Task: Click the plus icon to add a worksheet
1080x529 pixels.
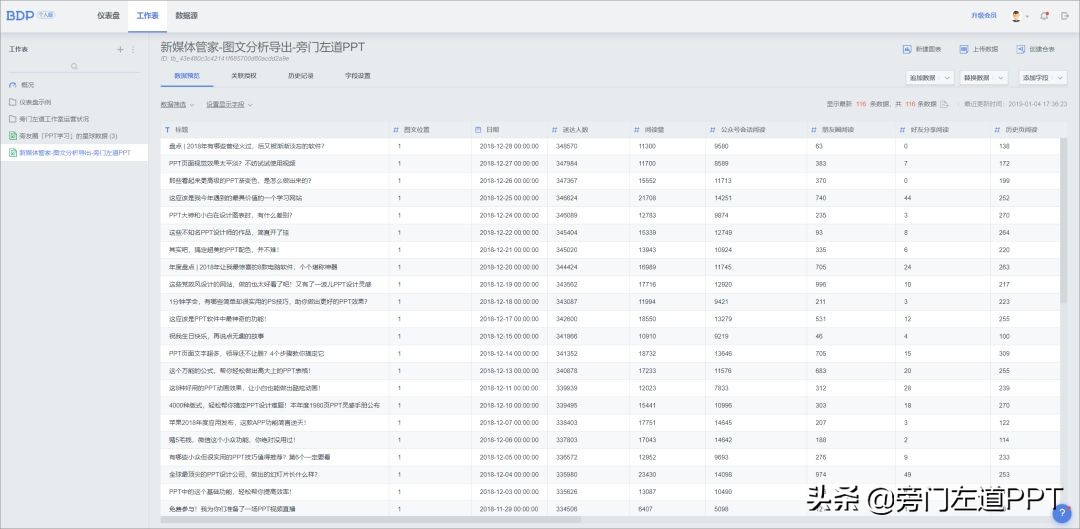Action: tap(121, 50)
